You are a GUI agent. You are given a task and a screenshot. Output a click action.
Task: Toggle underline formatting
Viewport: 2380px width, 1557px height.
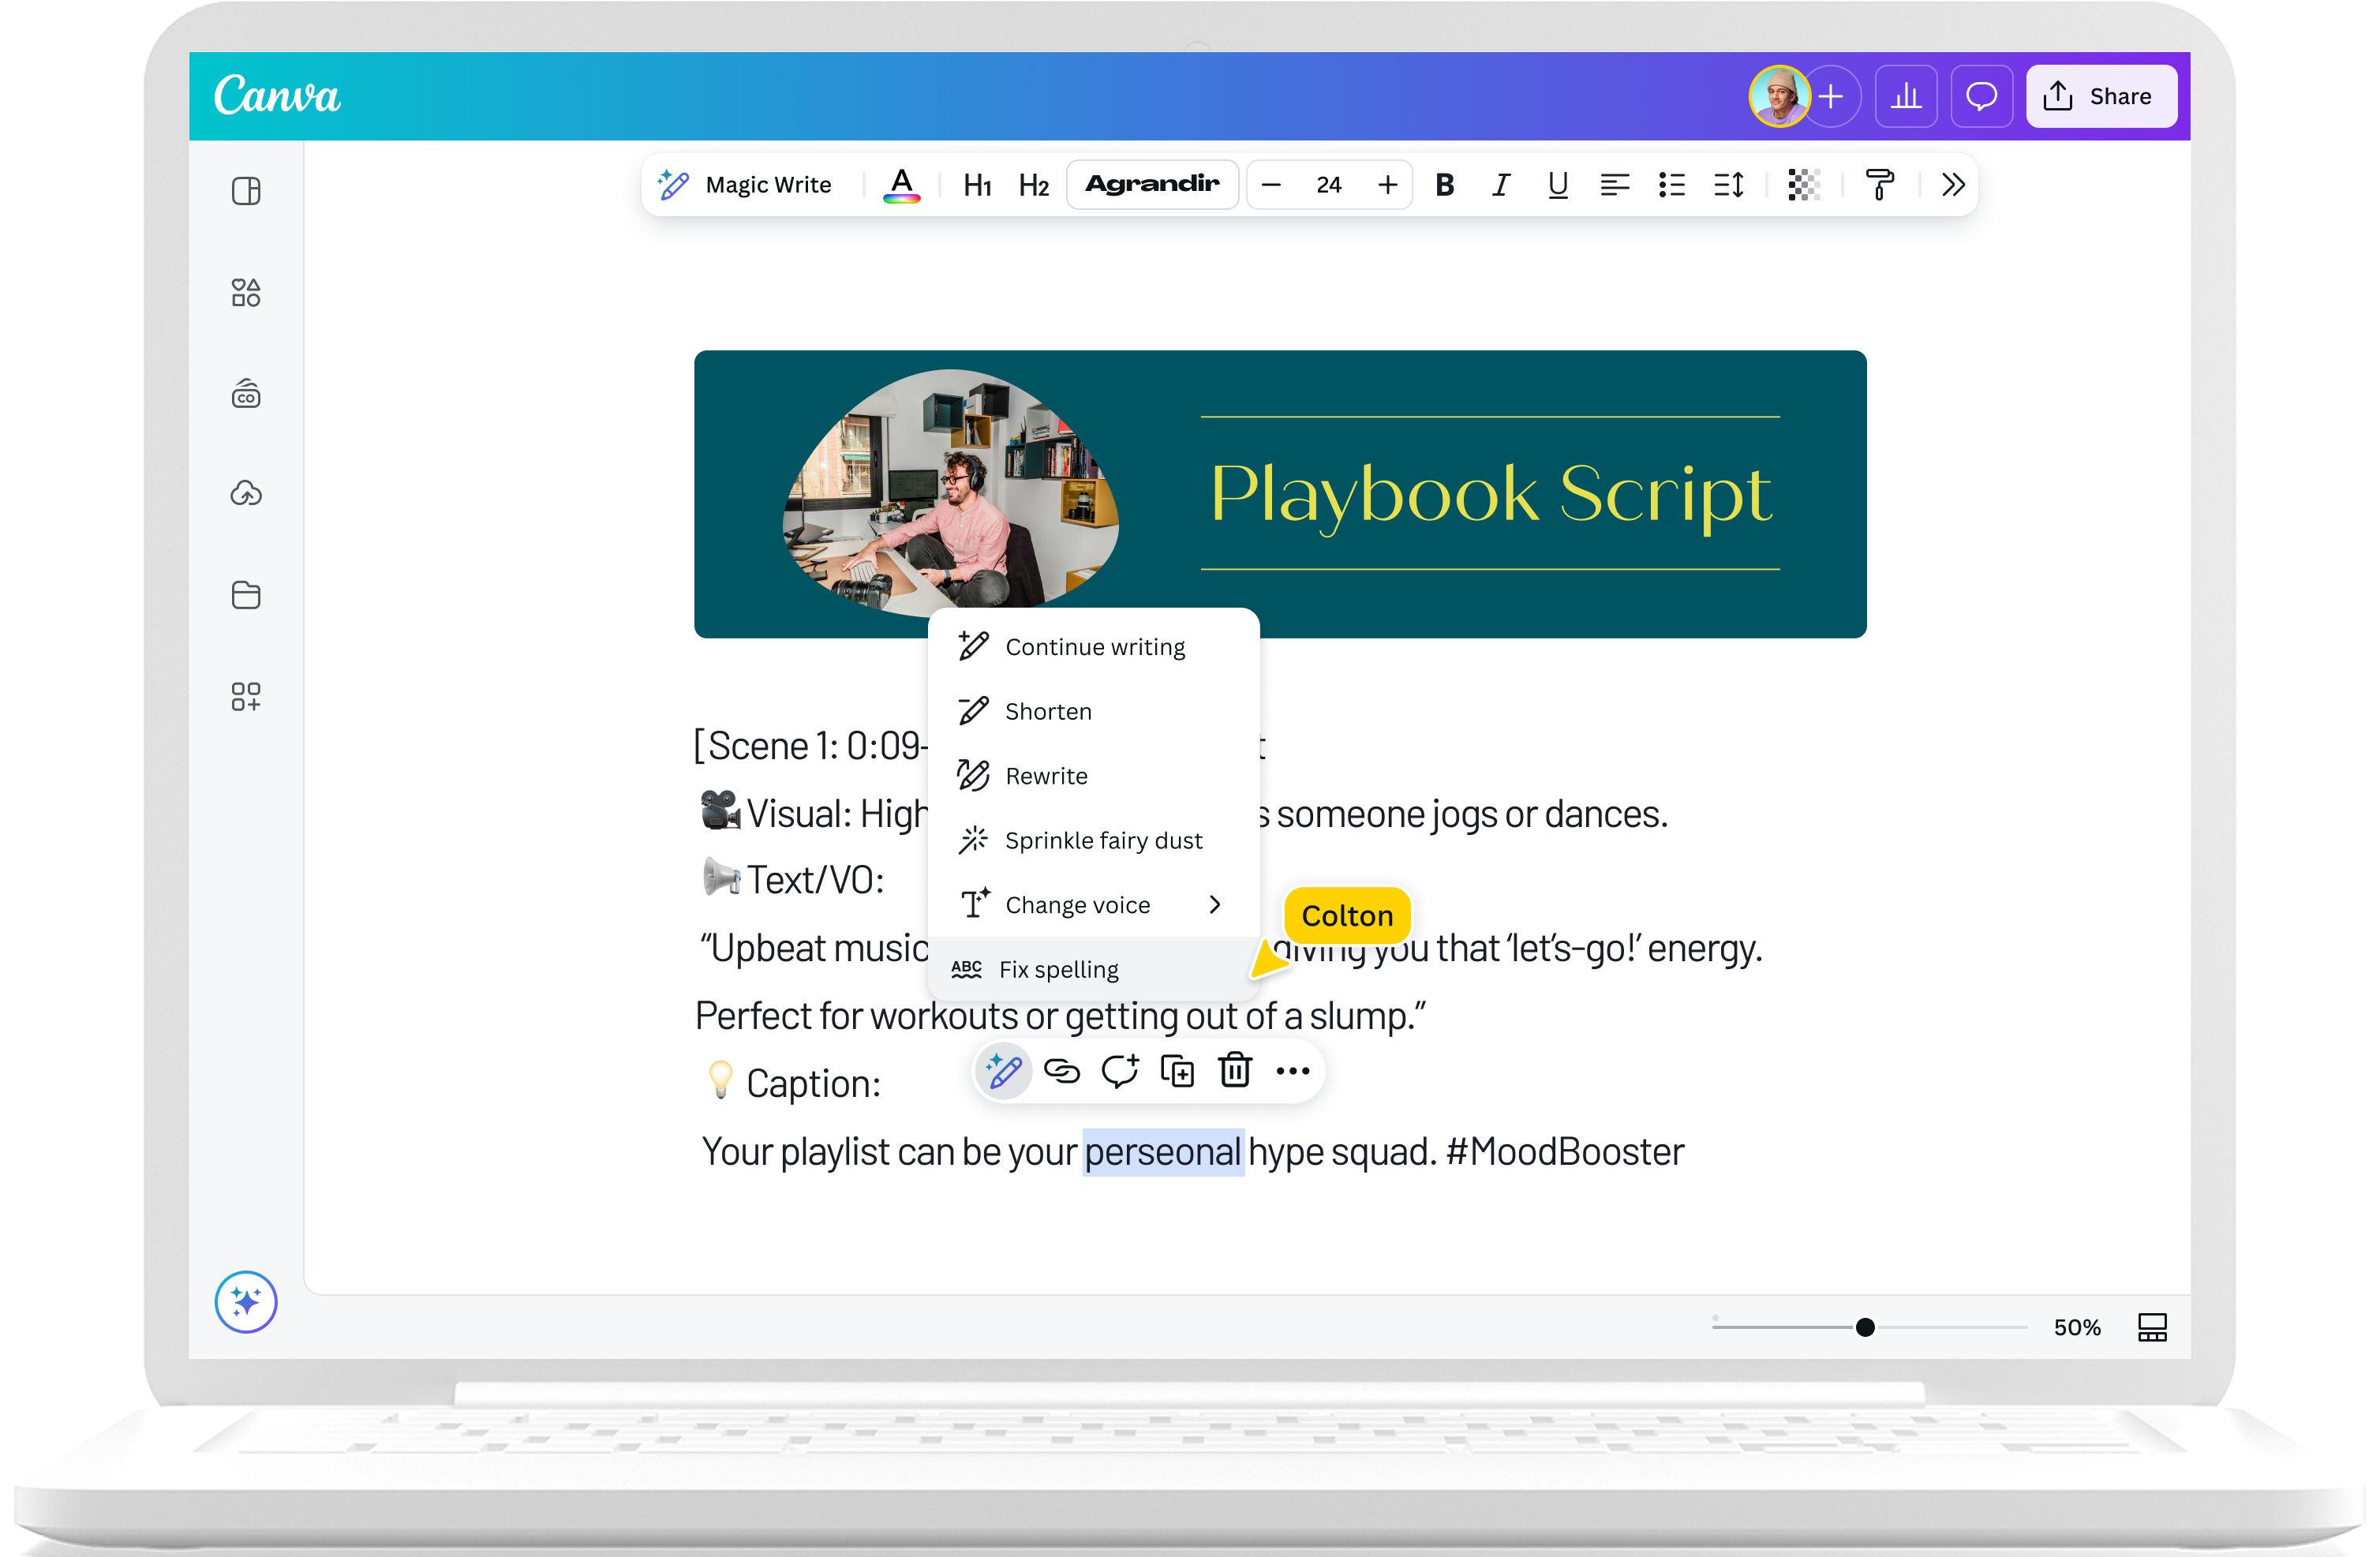(x=1557, y=185)
